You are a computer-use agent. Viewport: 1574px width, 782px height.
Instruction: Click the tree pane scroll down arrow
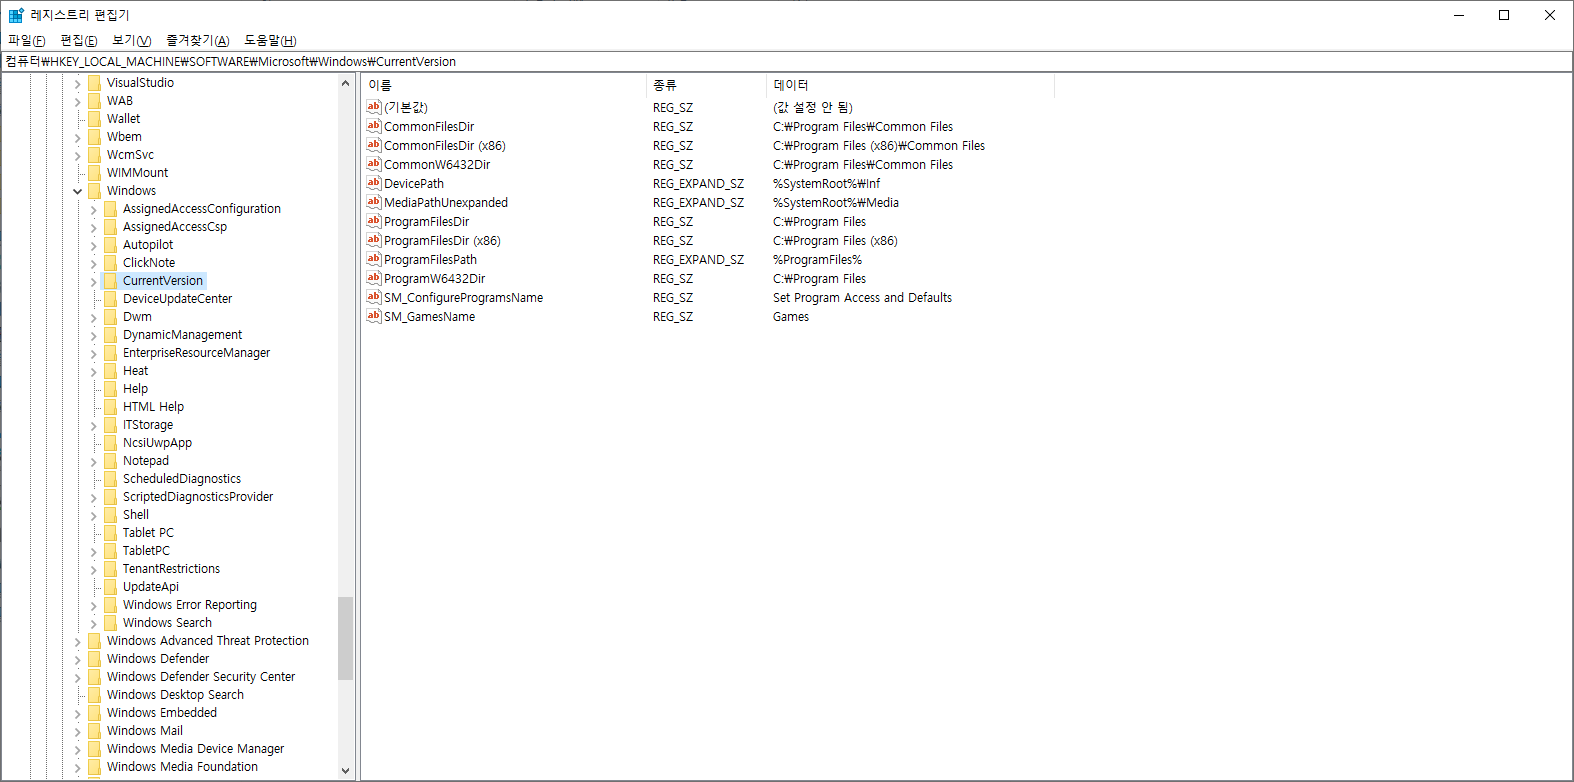[x=345, y=770]
